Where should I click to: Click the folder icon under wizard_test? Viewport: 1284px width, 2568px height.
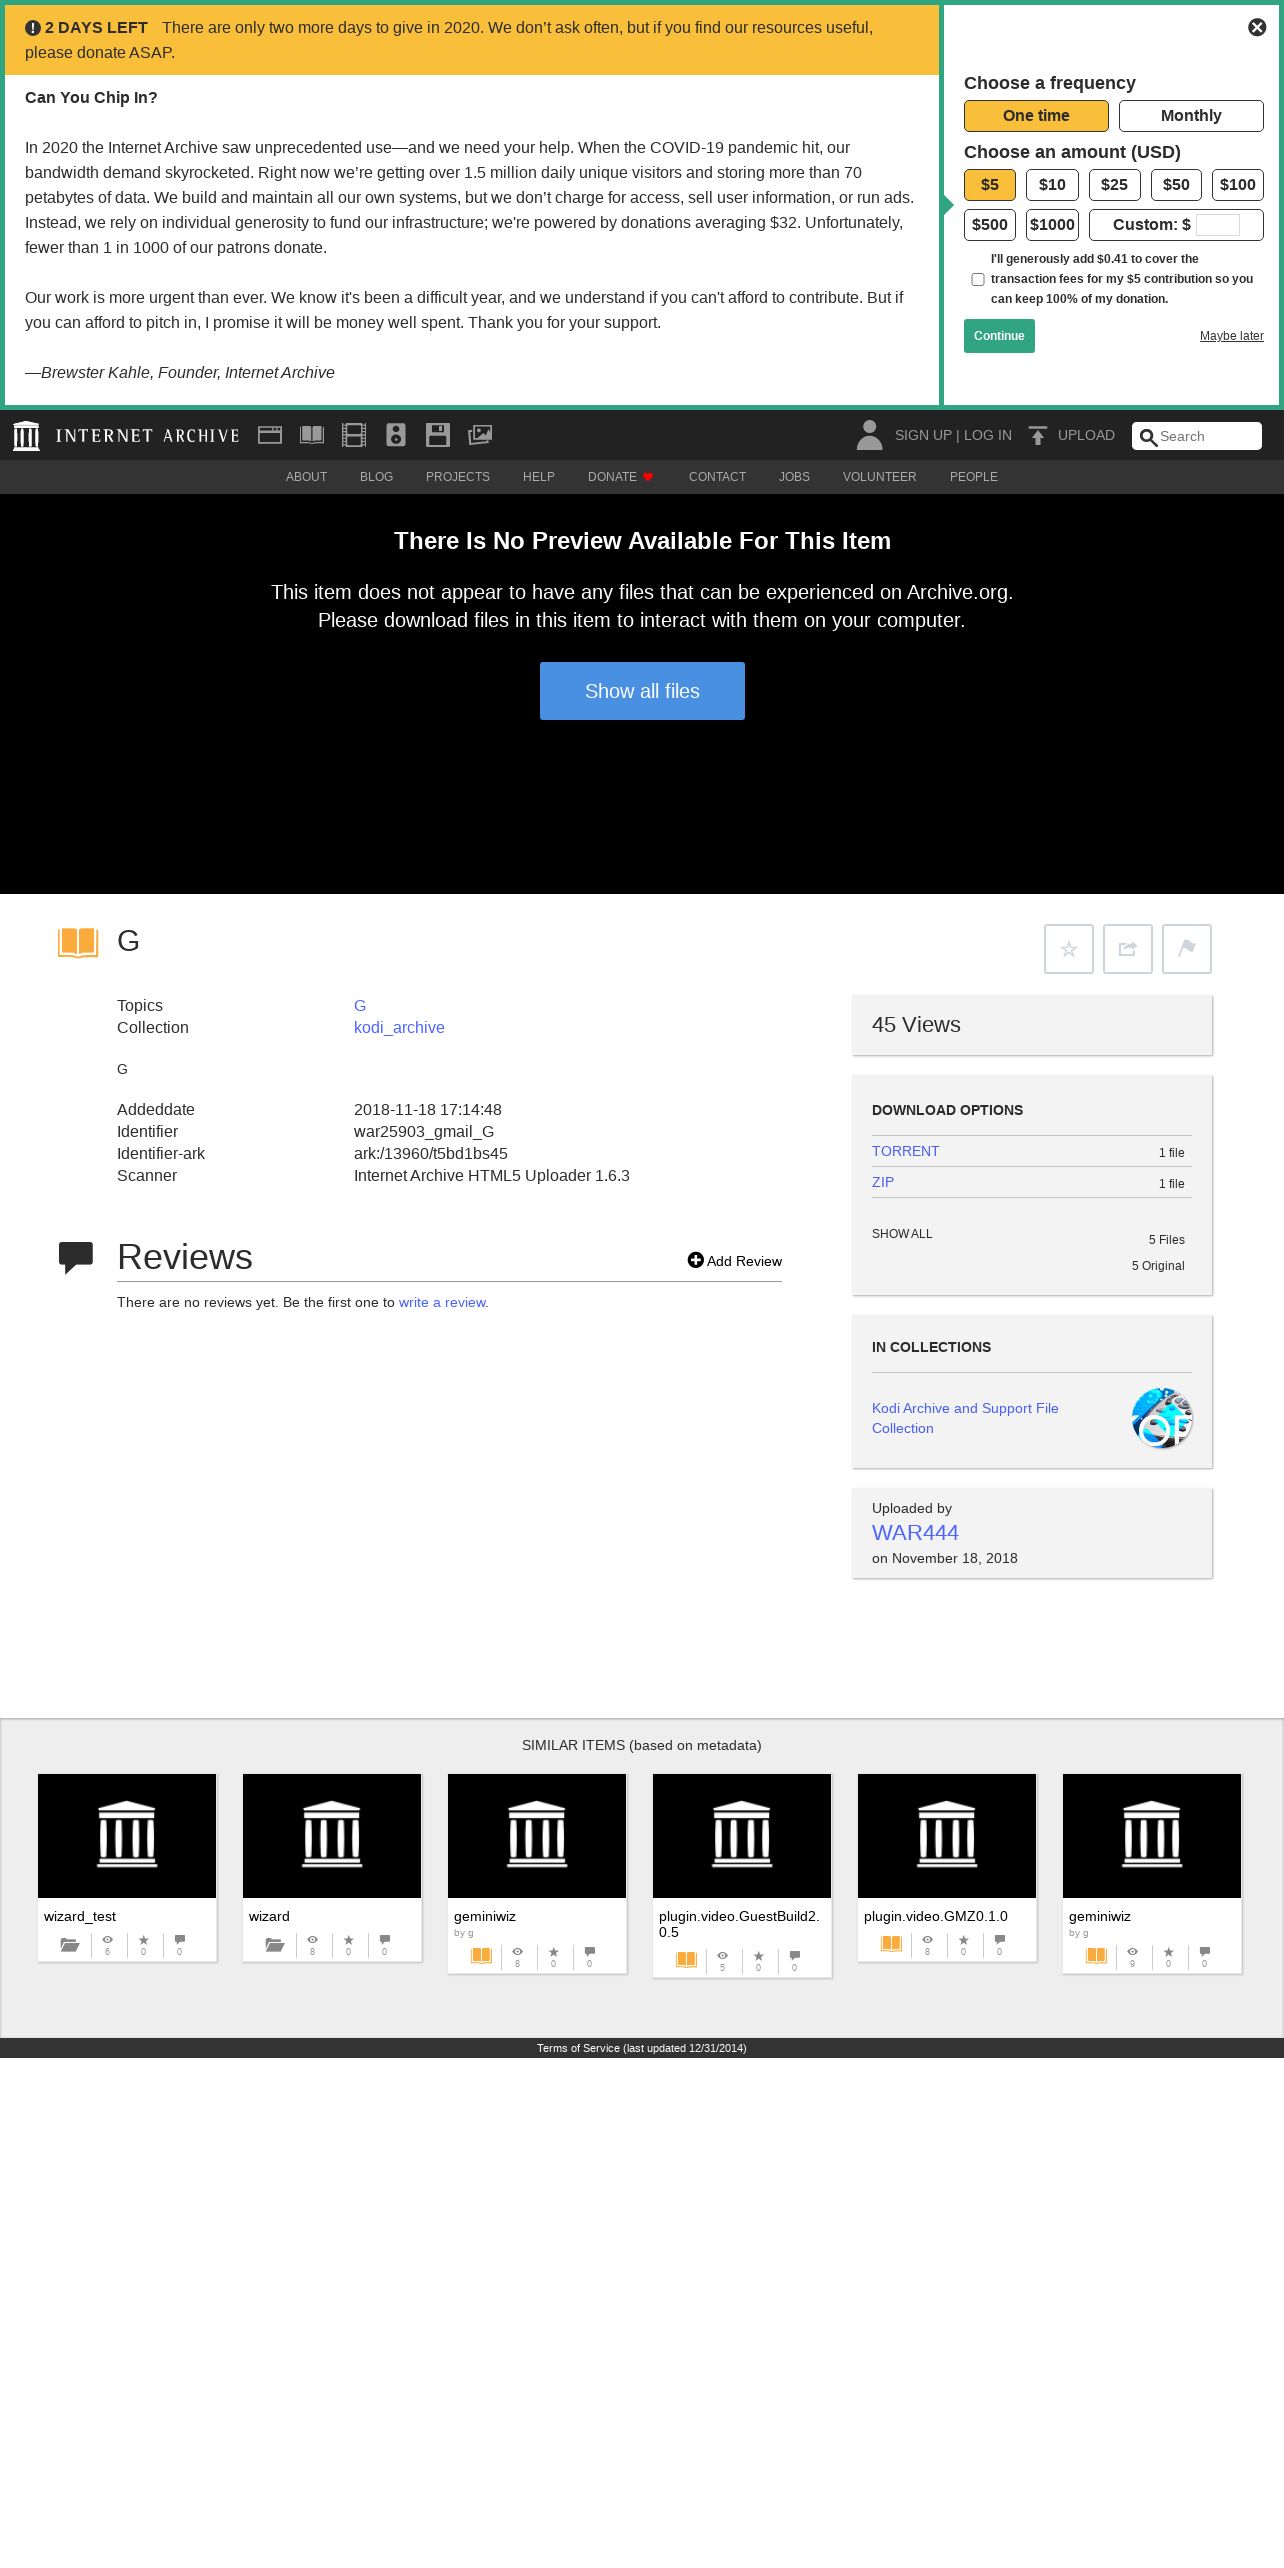70,1945
